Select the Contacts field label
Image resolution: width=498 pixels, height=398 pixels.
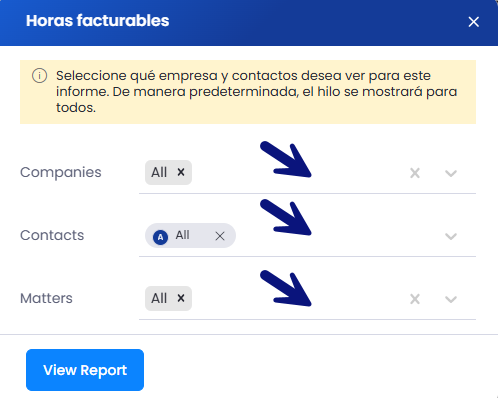click(52, 235)
